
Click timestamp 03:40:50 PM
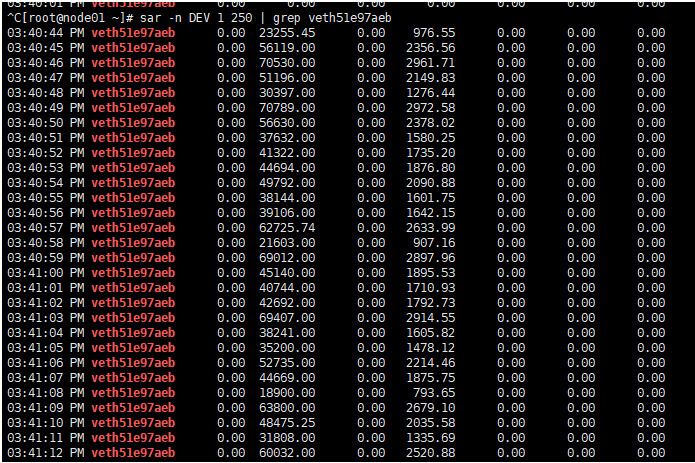tap(46, 123)
